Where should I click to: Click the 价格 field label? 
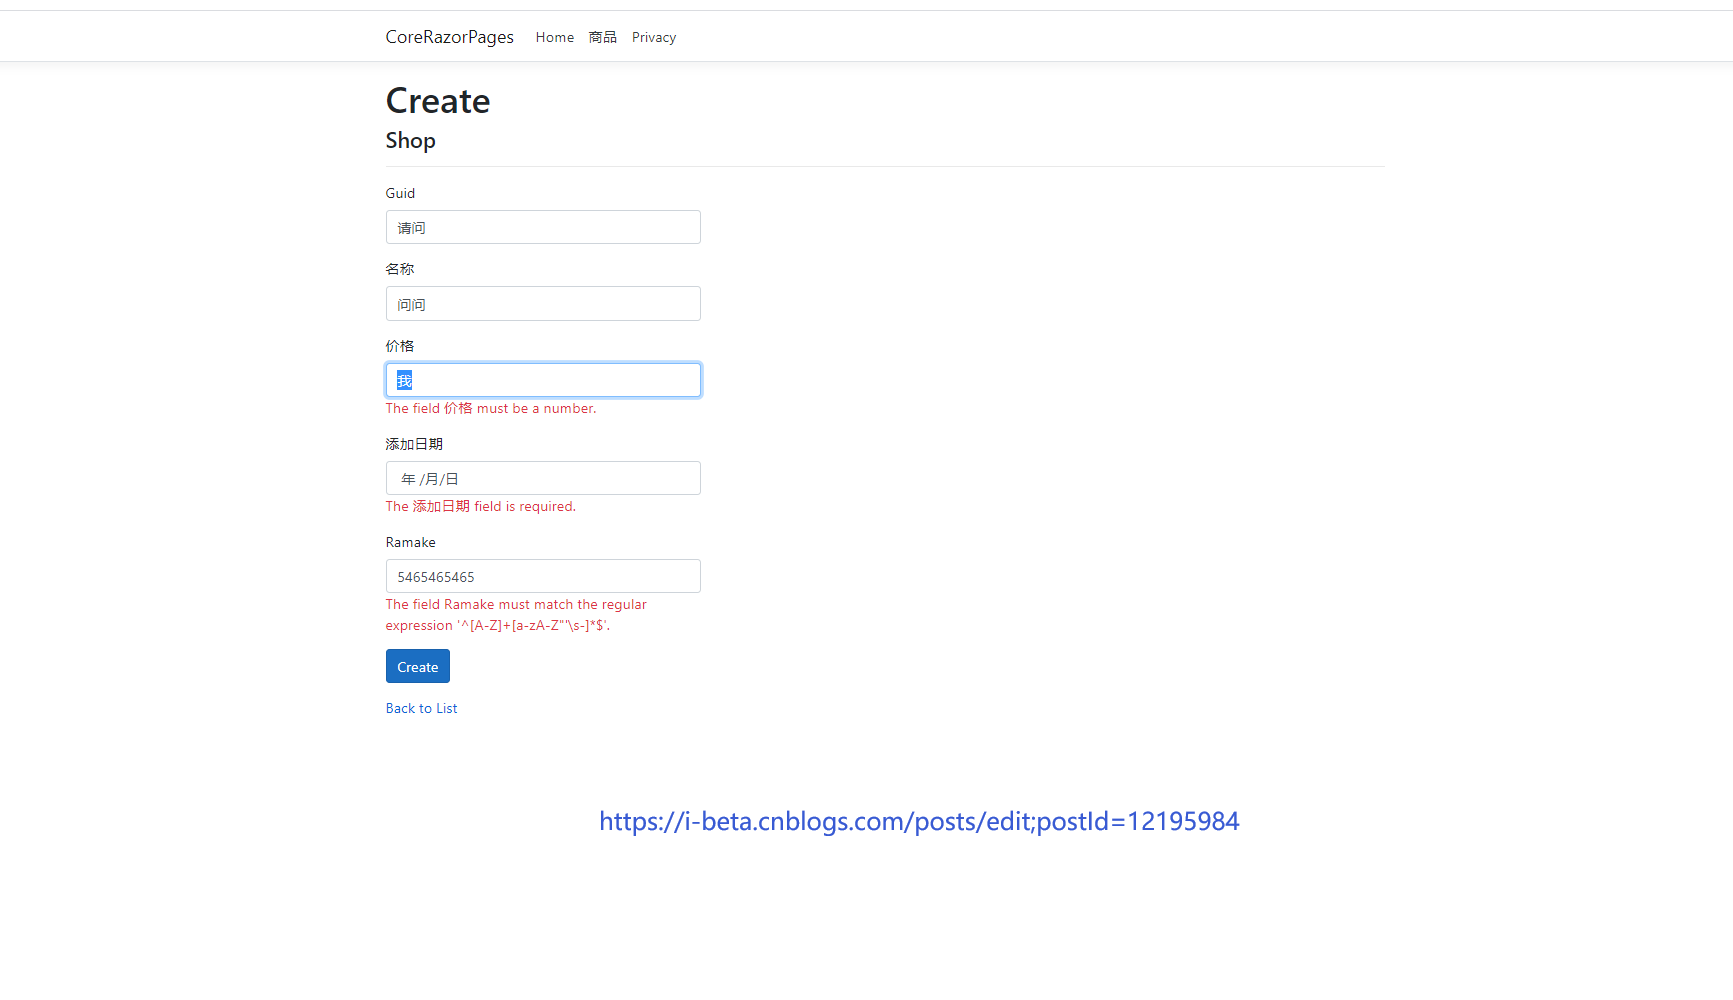[399, 346]
